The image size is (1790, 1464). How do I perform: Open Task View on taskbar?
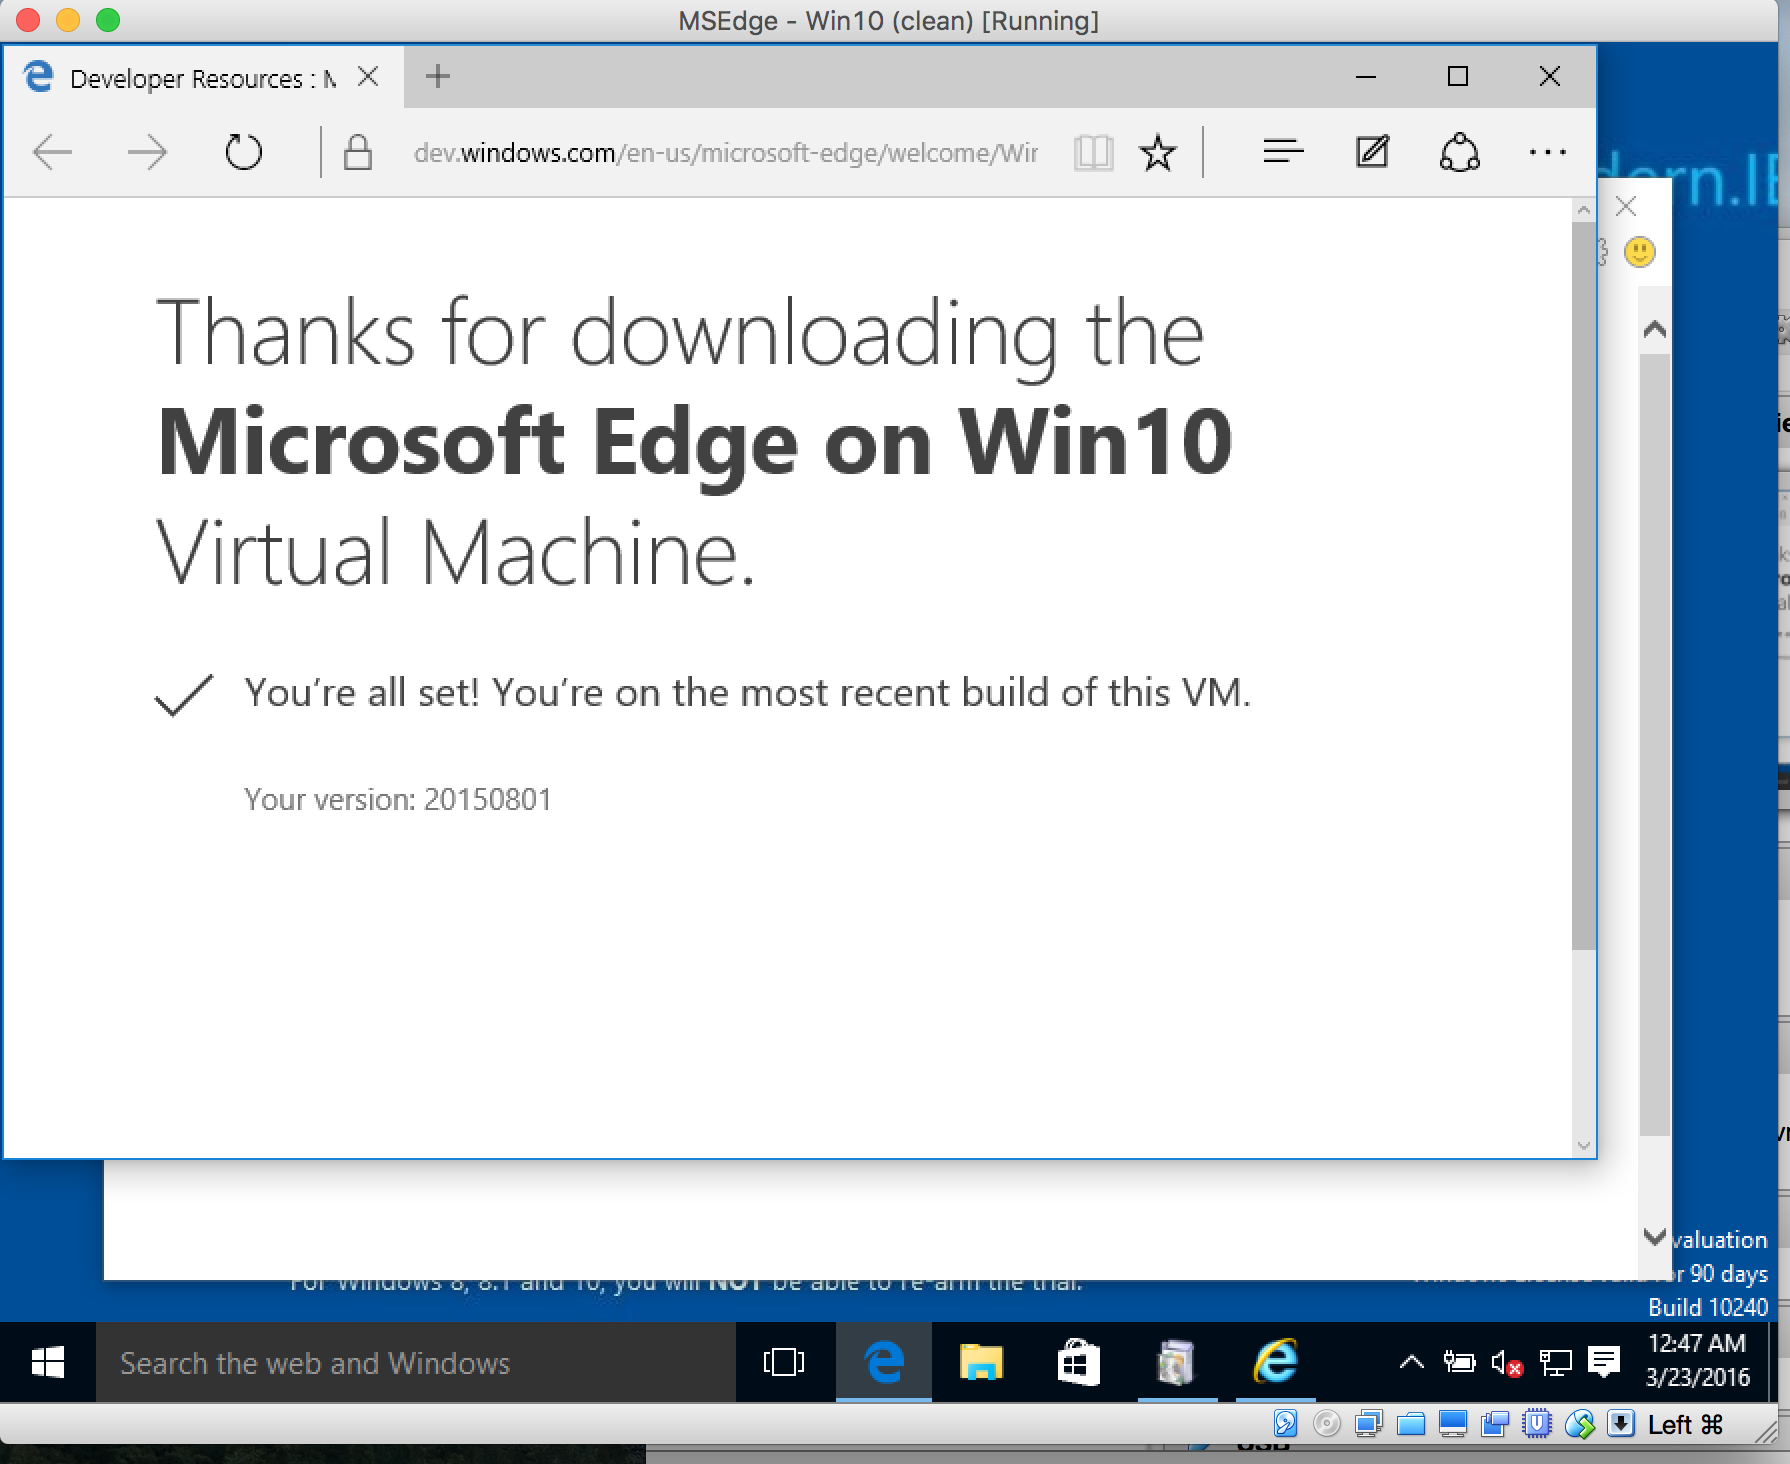783,1362
